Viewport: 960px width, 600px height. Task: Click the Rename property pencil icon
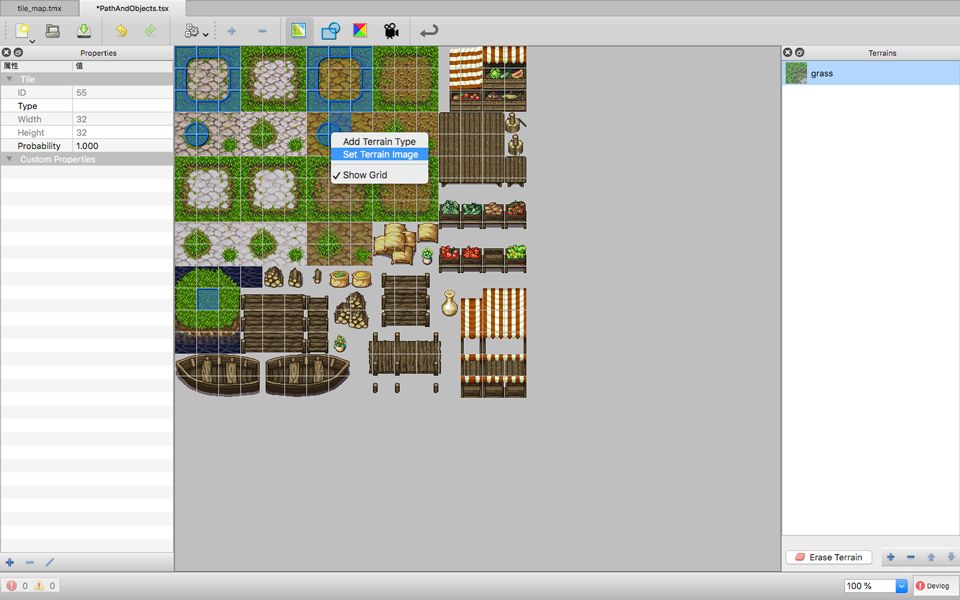click(50, 562)
